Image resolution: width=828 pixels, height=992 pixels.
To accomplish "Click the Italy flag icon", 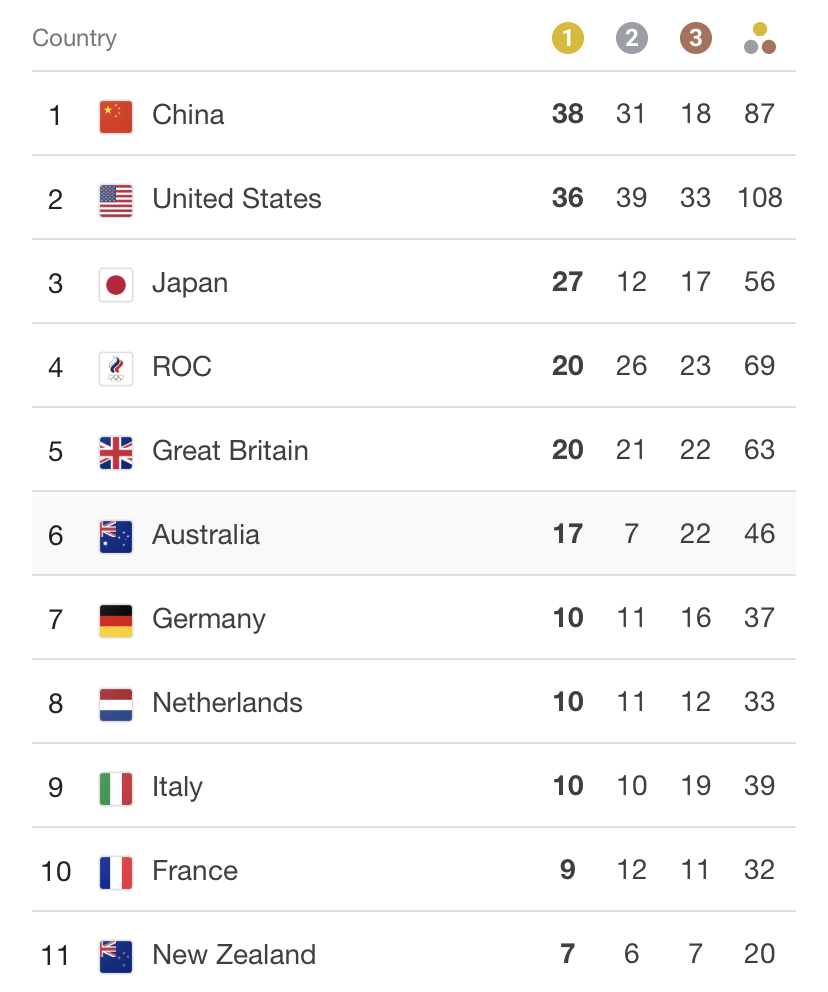I will tap(116, 789).
